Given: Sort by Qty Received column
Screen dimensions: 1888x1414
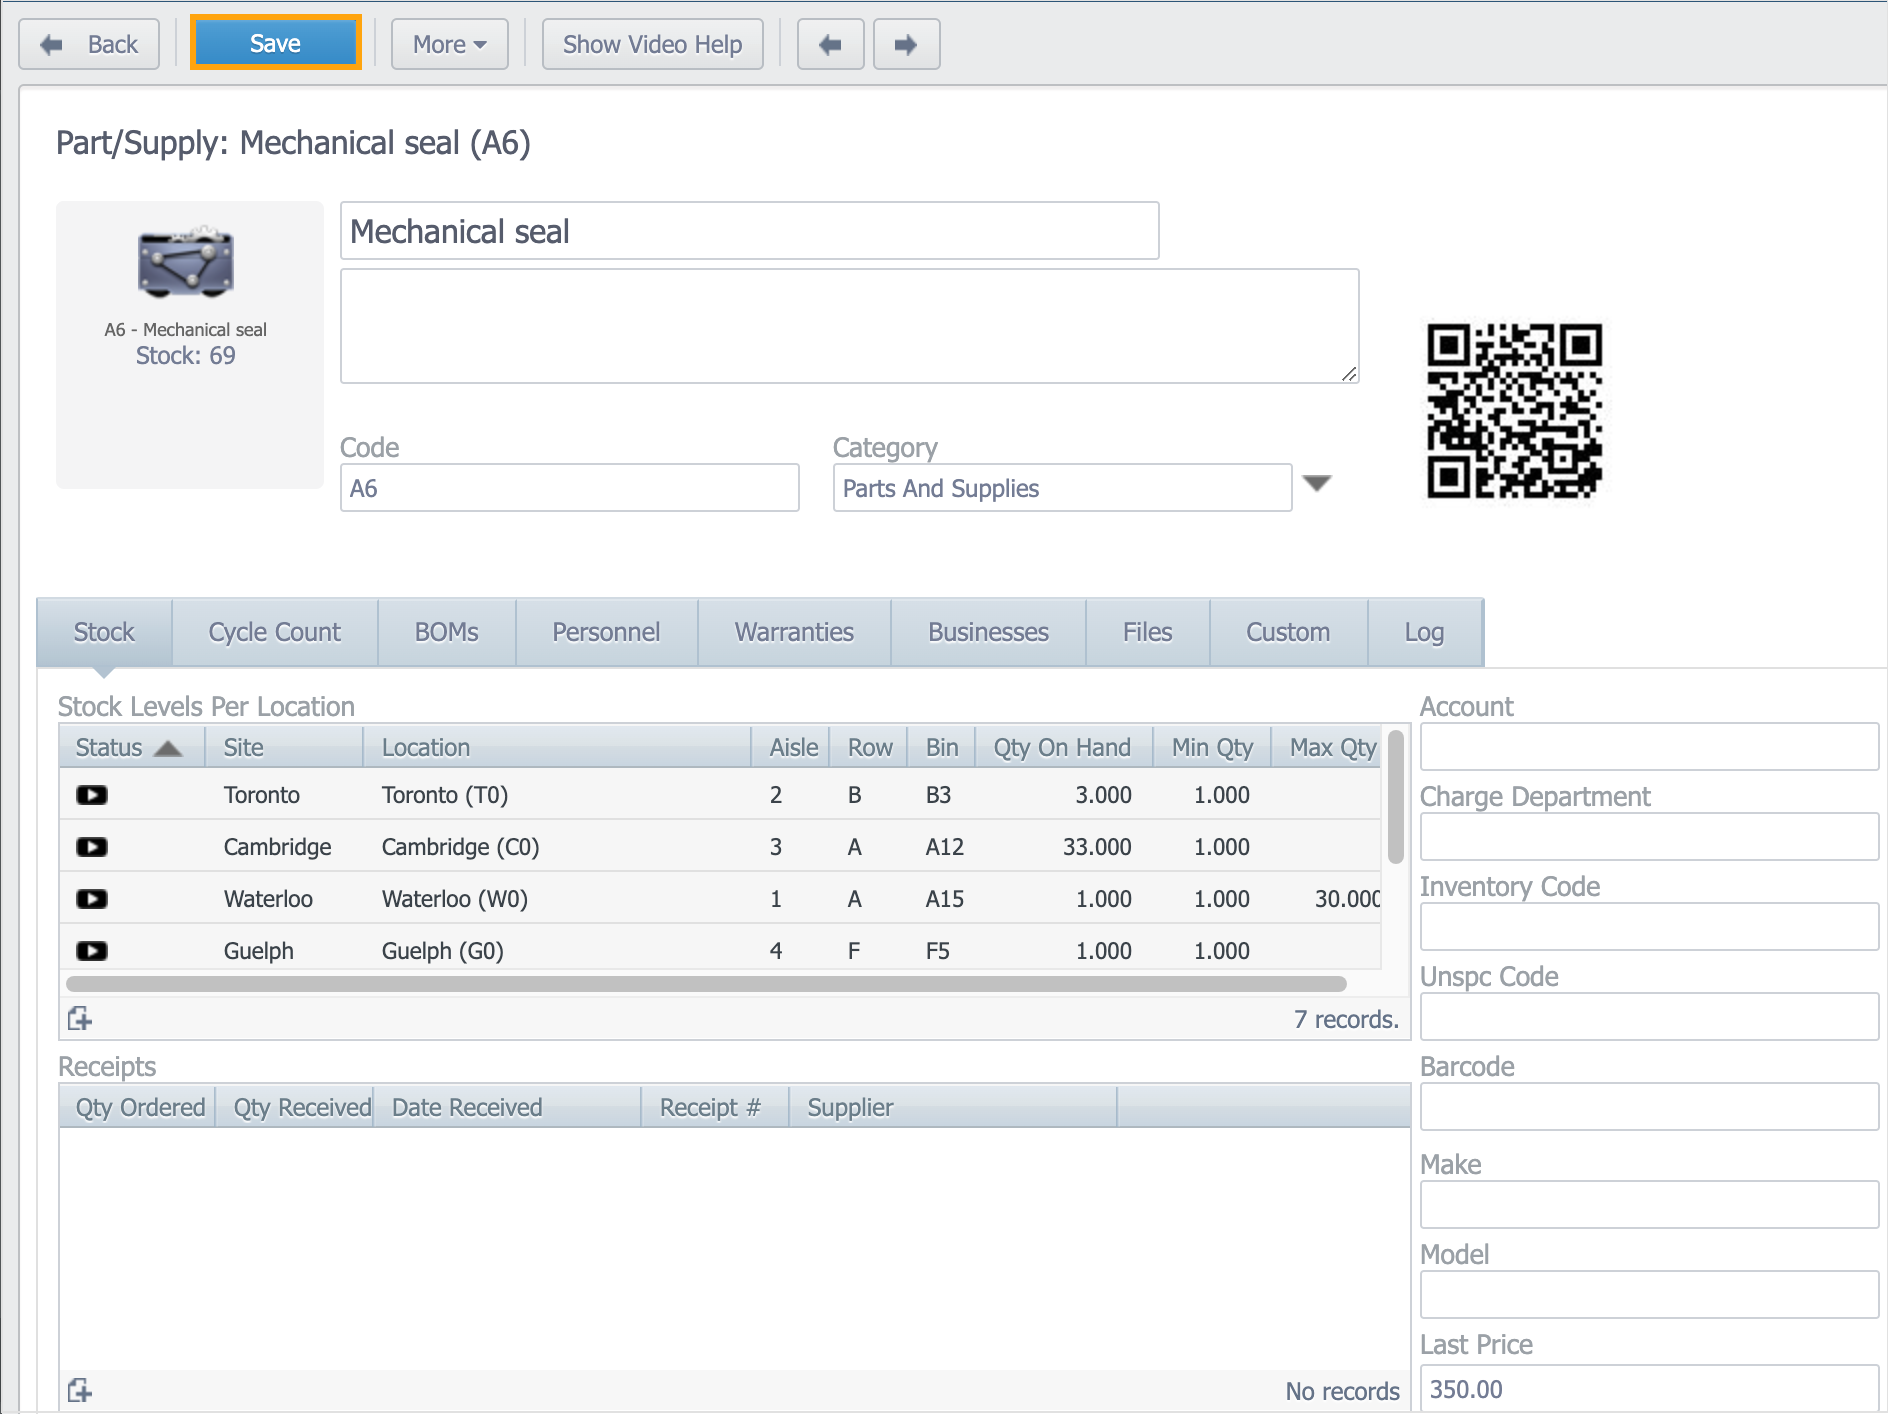Looking at the screenshot, I should 295,1107.
